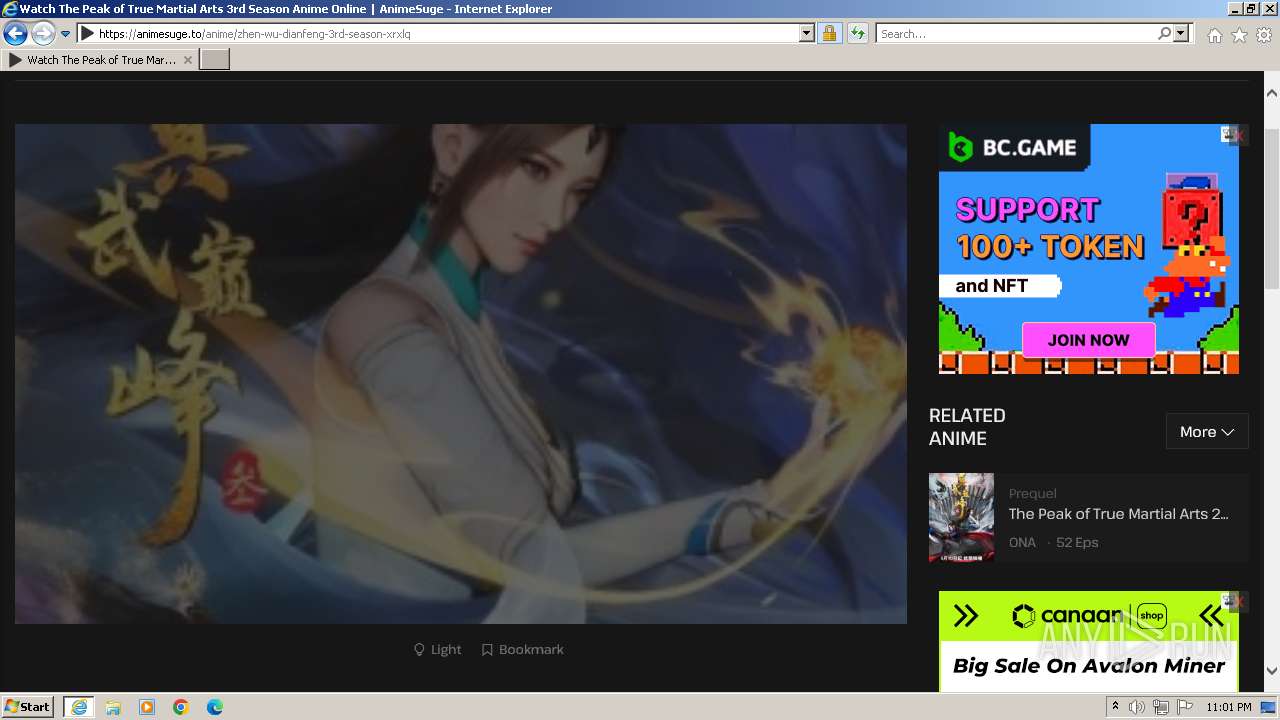Open the Home page icon

pos(1214,35)
